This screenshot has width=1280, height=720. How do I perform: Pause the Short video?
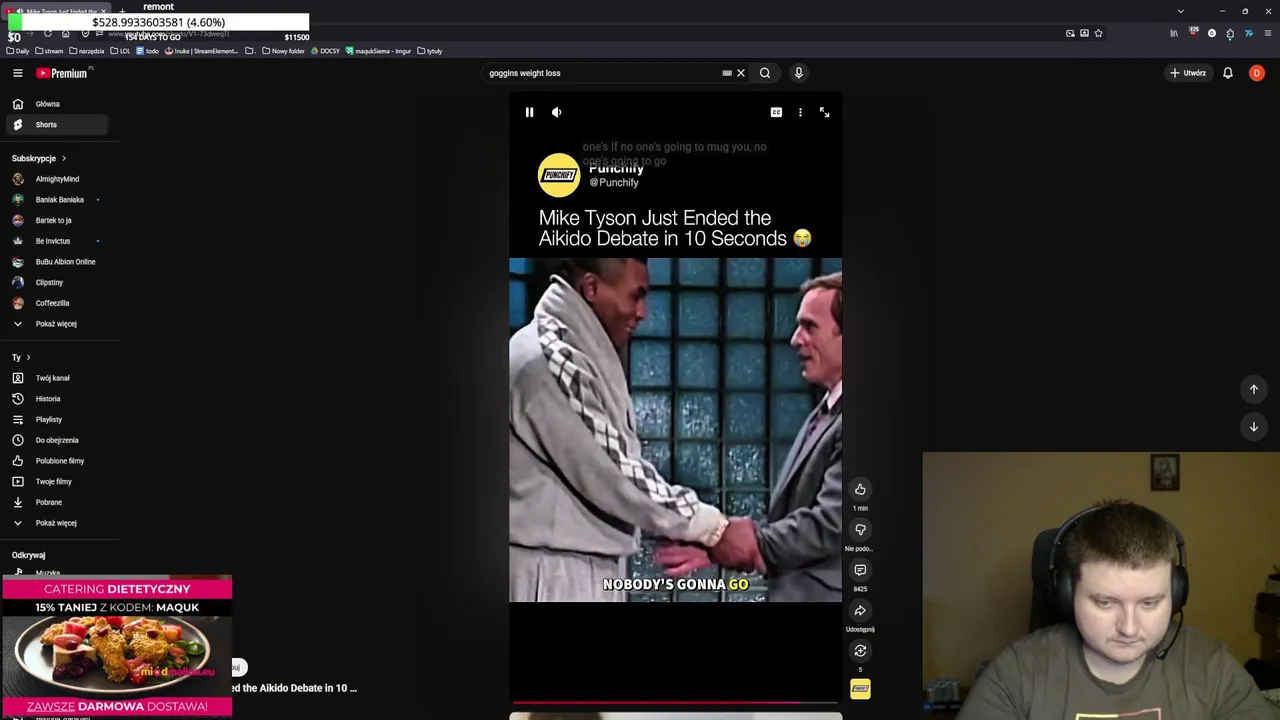click(529, 112)
